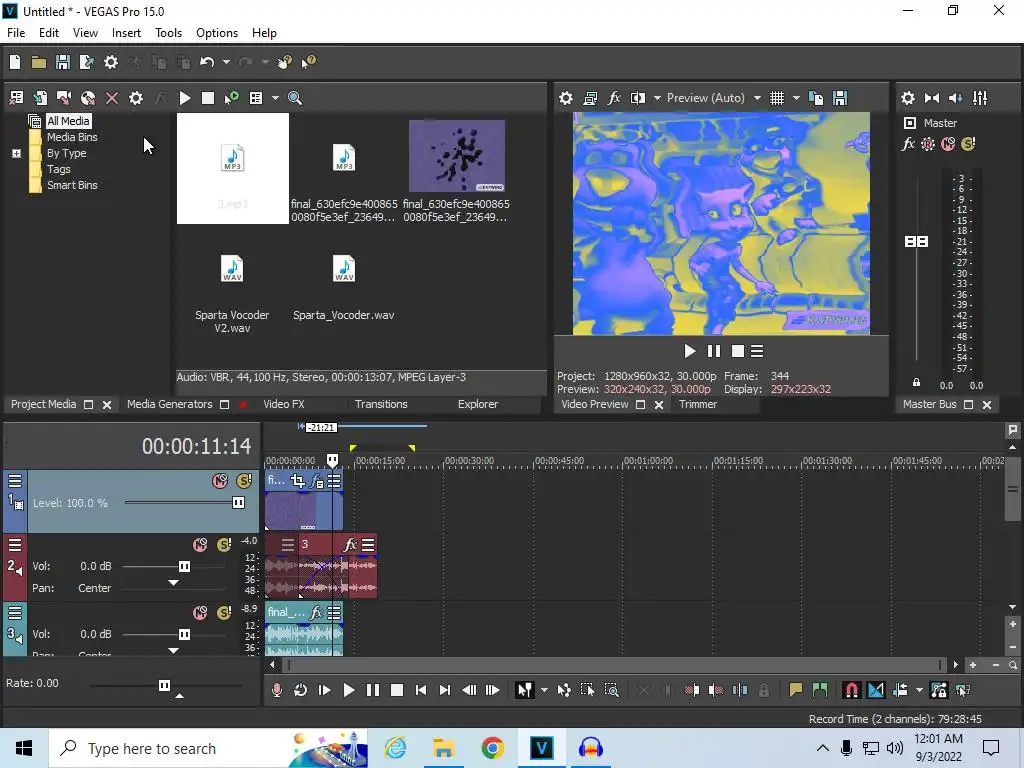Select the Normal Edit tool
The width and height of the screenshot is (1024, 768).
524,690
